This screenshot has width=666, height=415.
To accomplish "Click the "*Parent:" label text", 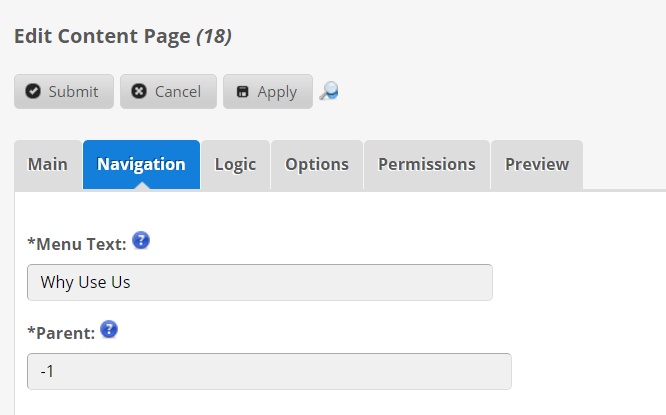I will coord(61,331).
